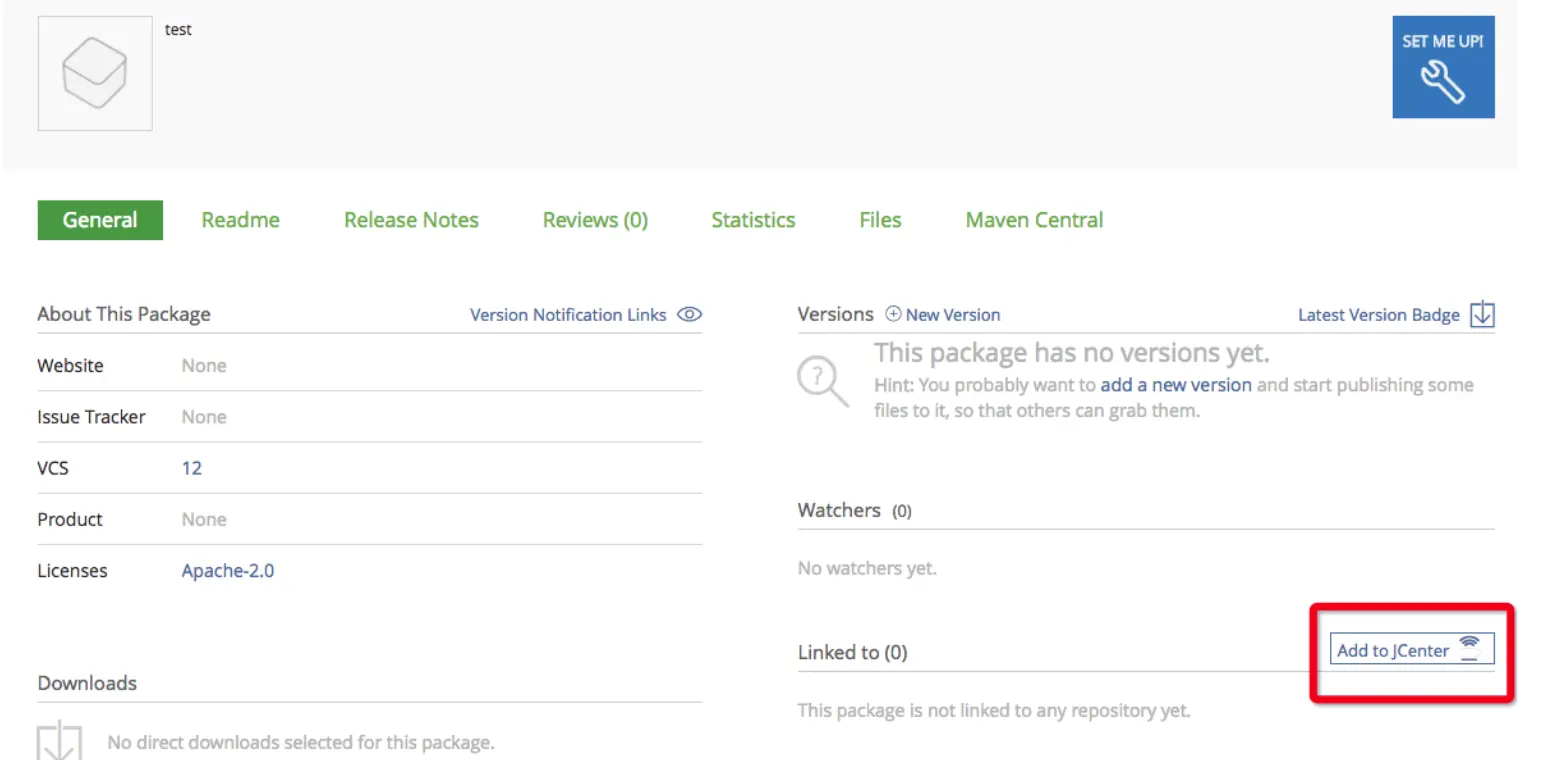Open the Apache-2.0 license link
Image resolution: width=1555 pixels, height=760 pixels.
click(228, 571)
